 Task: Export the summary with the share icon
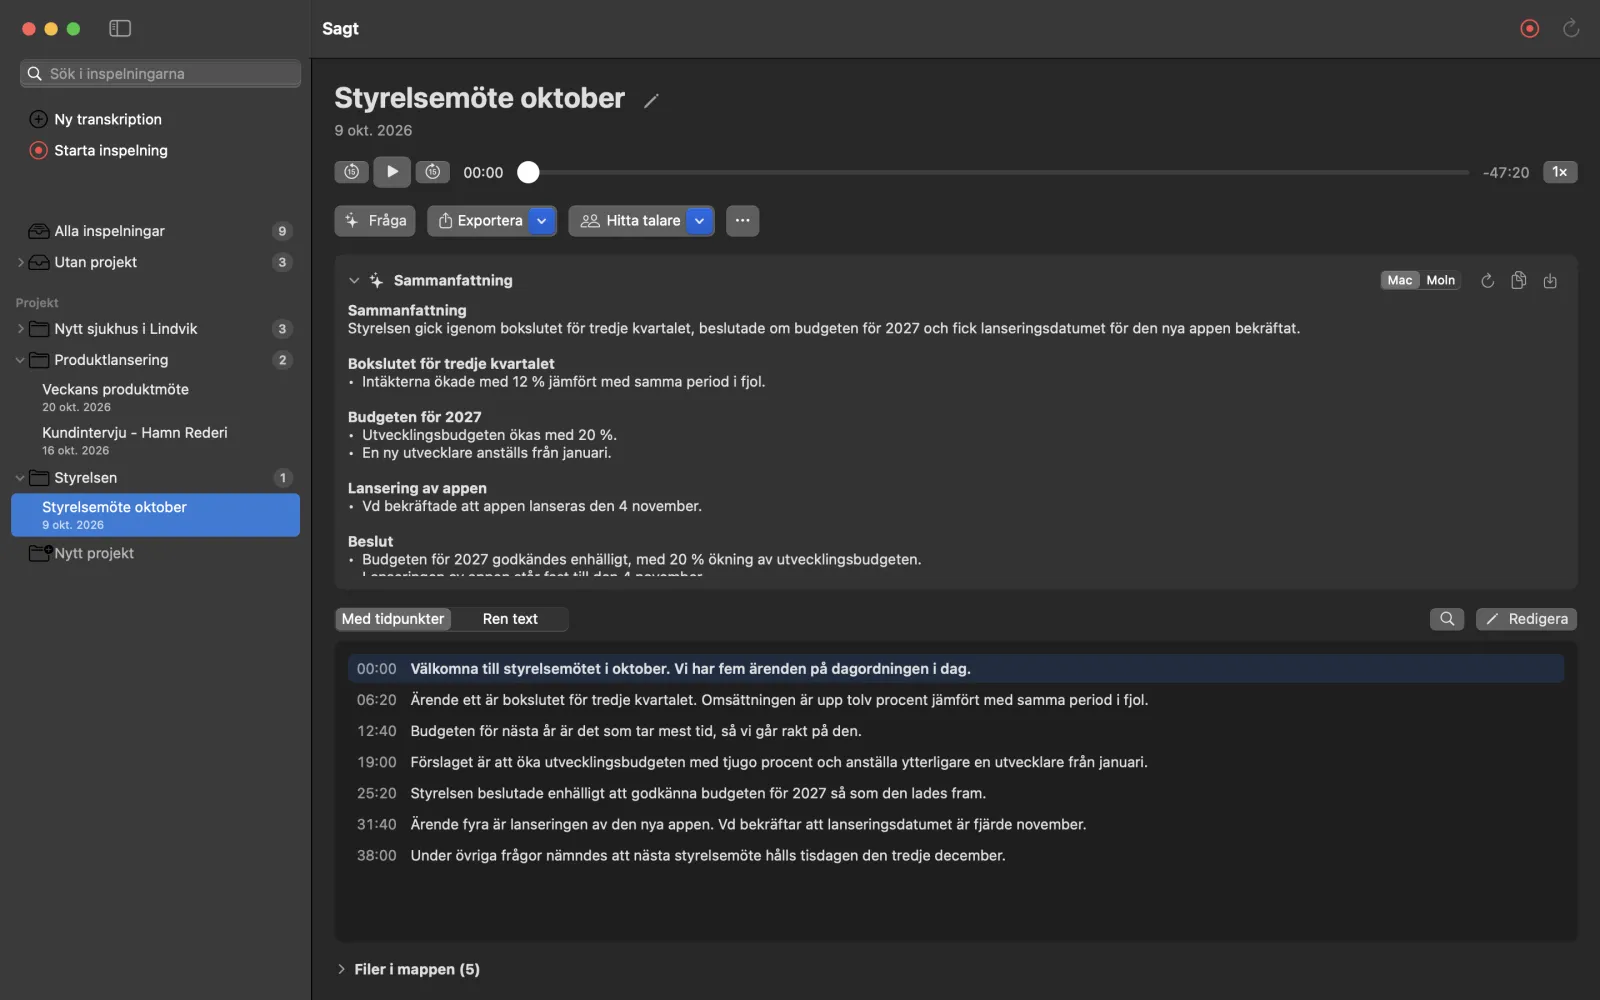pyautogui.click(x=1550, y=281)
